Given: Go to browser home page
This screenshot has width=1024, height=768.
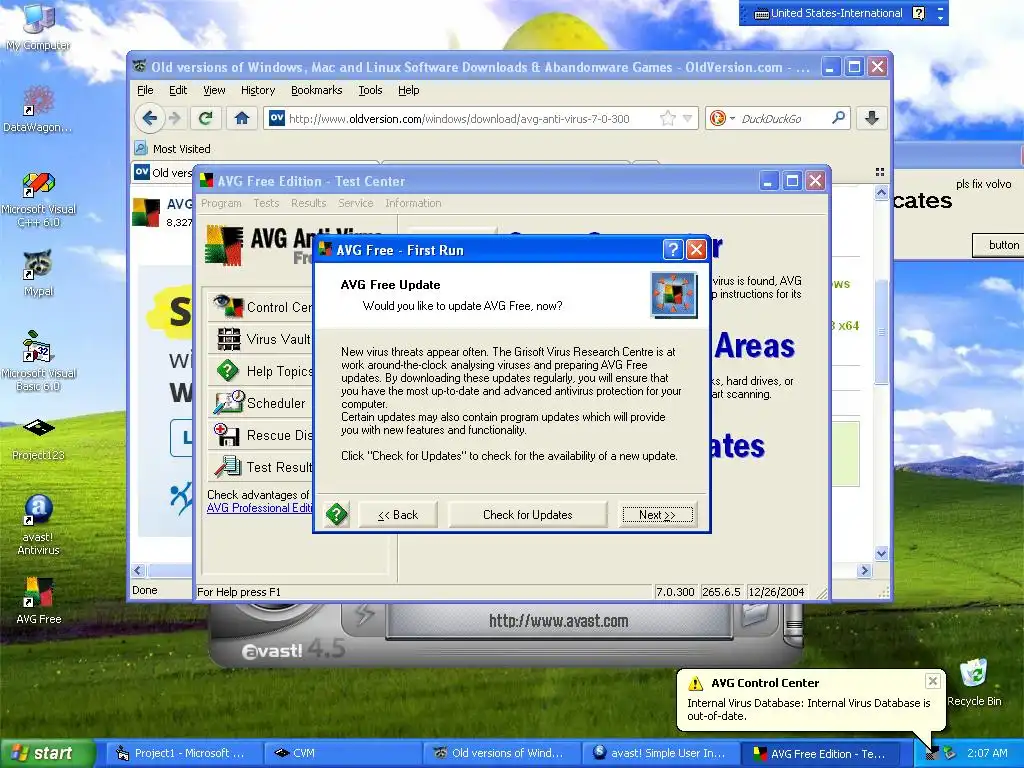Looking at the screenshot, I should click(x=242, y=118).
